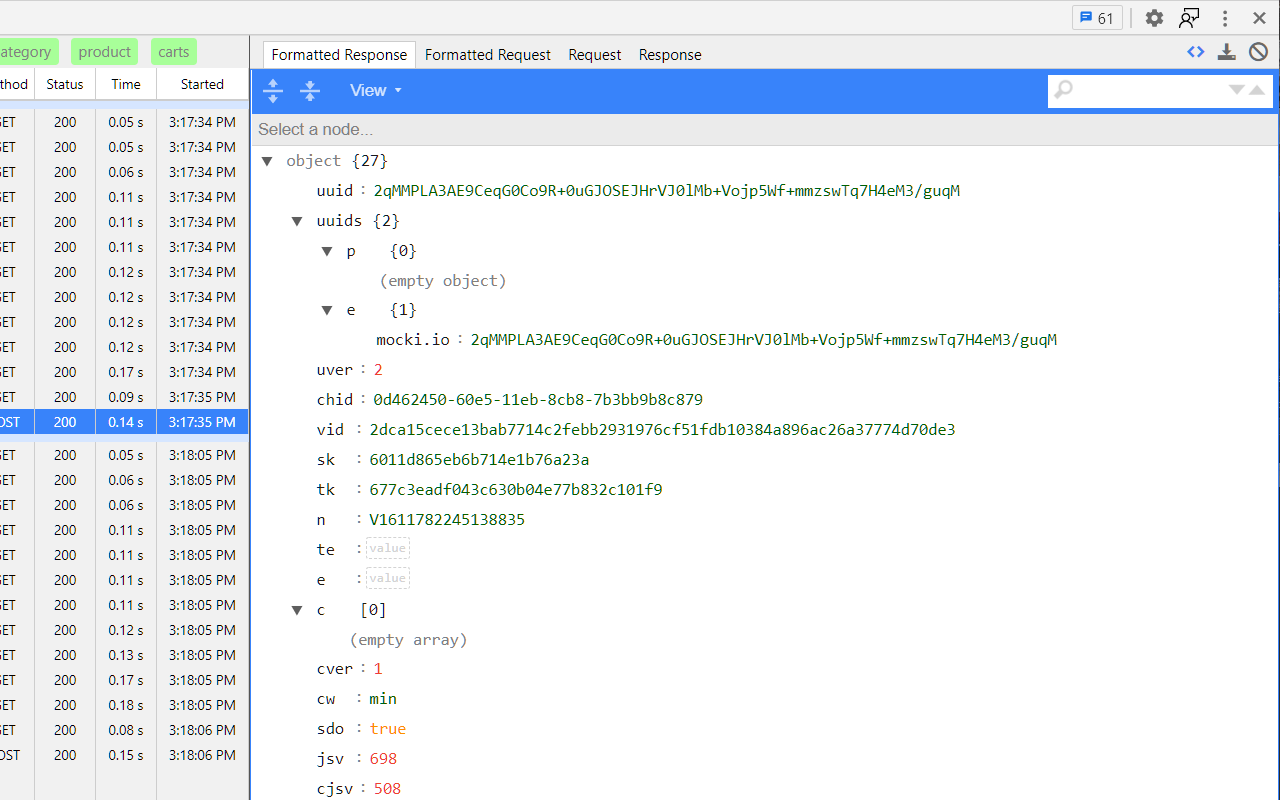Image resolution: width=1280 pixels, height=800 pixels.
Task: Toggle the product filter tag
Action: (x=104, y=52)
